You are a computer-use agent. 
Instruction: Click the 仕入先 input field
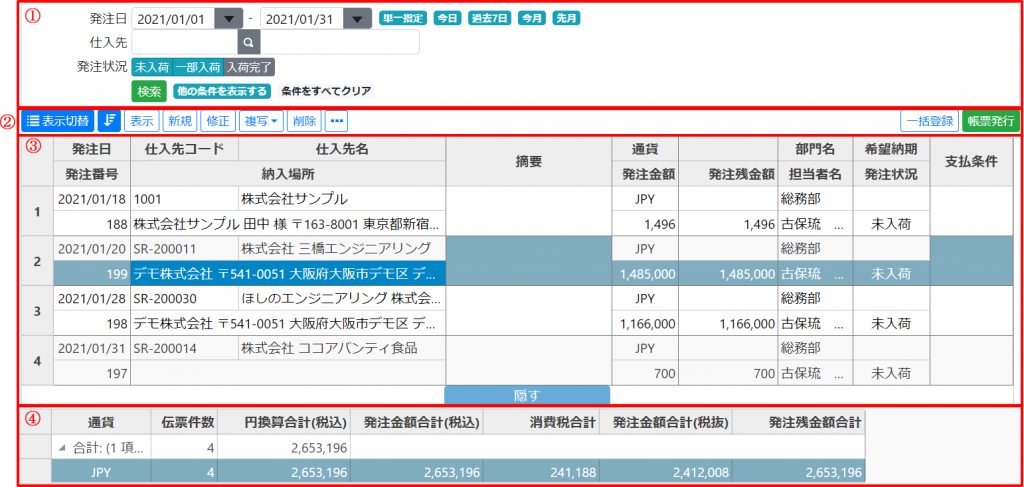[184, 42]
